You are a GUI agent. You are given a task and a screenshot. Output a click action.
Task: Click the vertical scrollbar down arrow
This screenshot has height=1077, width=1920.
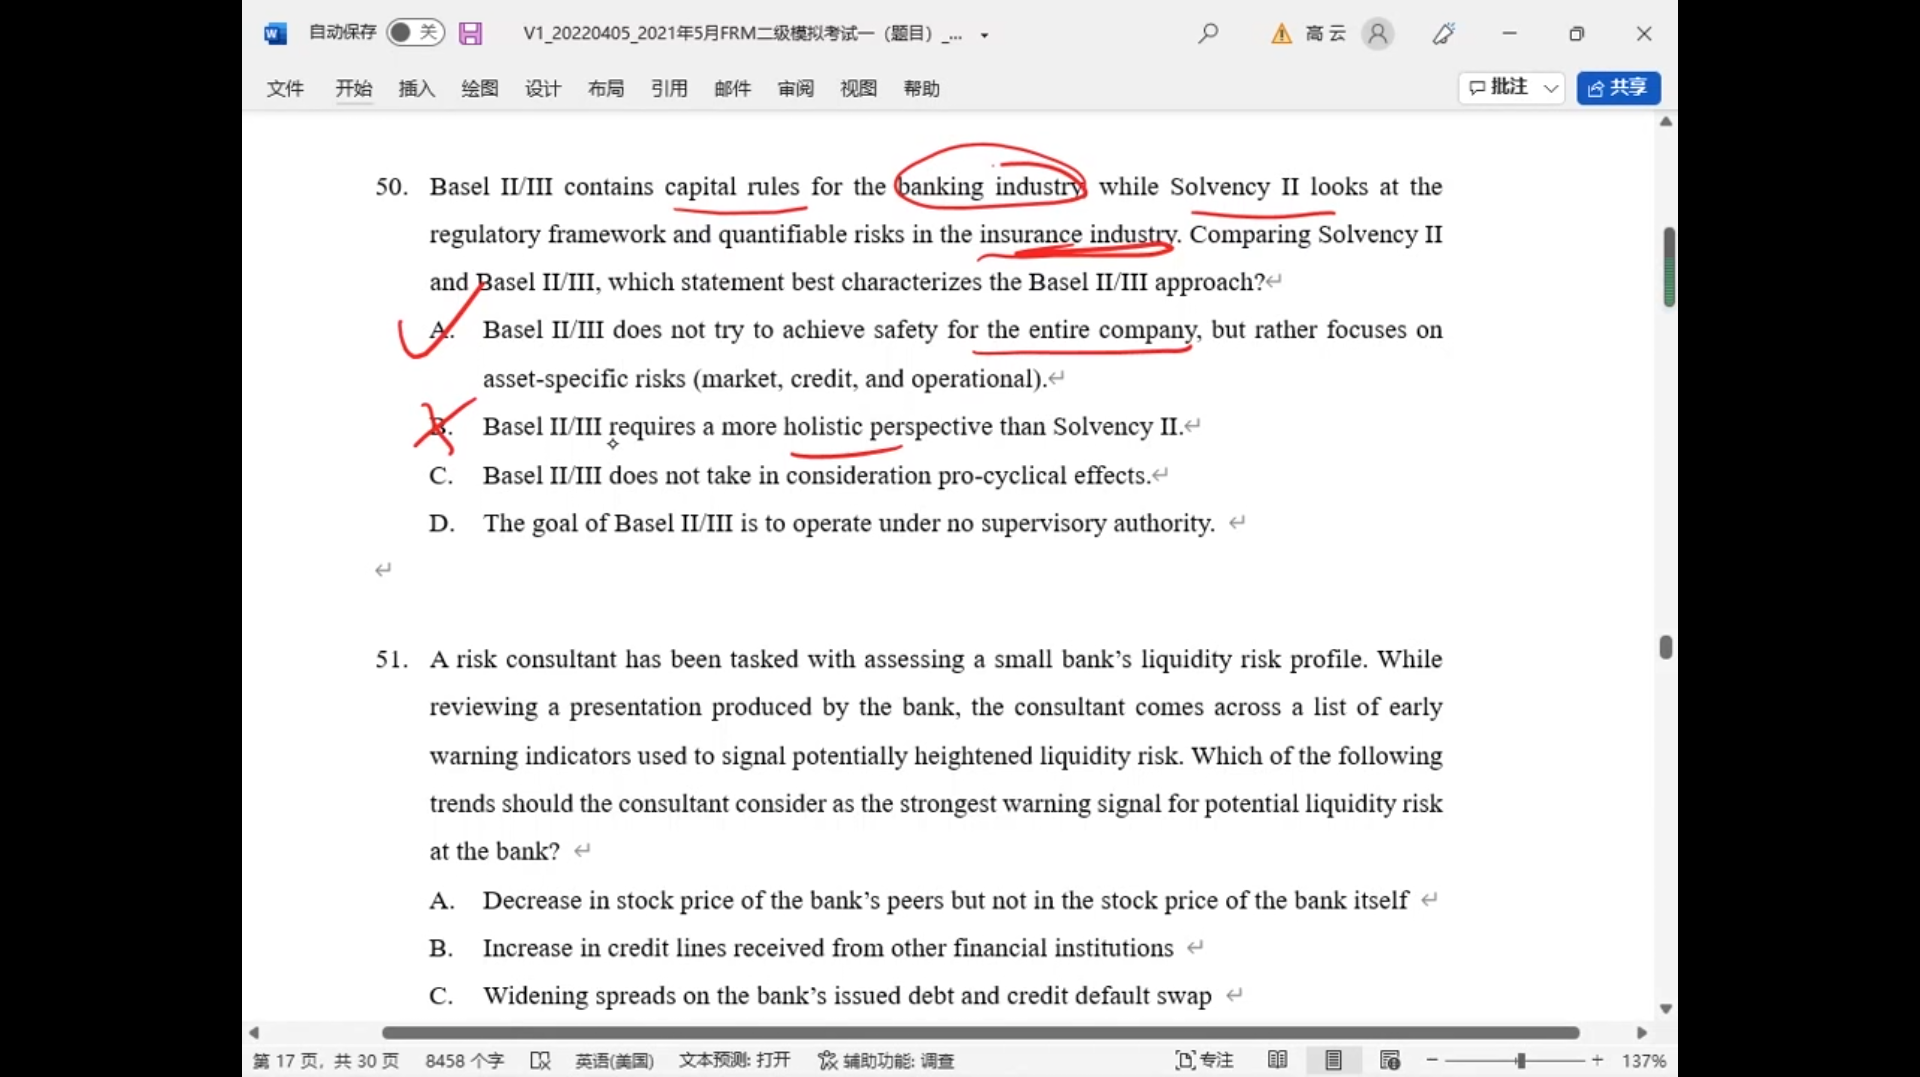point(1666,1009)
